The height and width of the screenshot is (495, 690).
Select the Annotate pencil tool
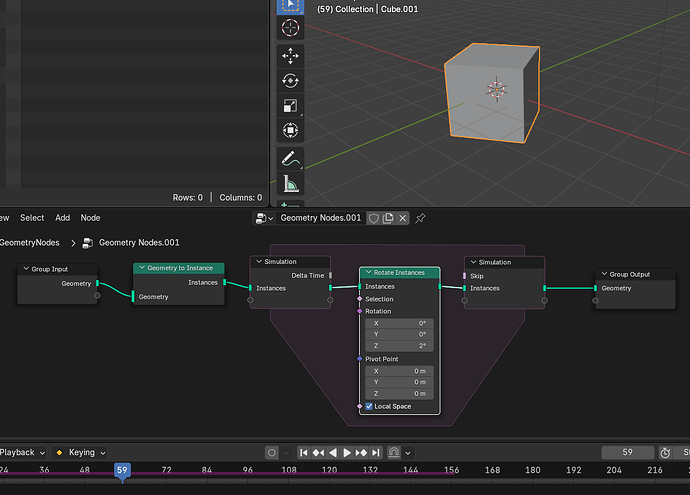coord(290,158)
